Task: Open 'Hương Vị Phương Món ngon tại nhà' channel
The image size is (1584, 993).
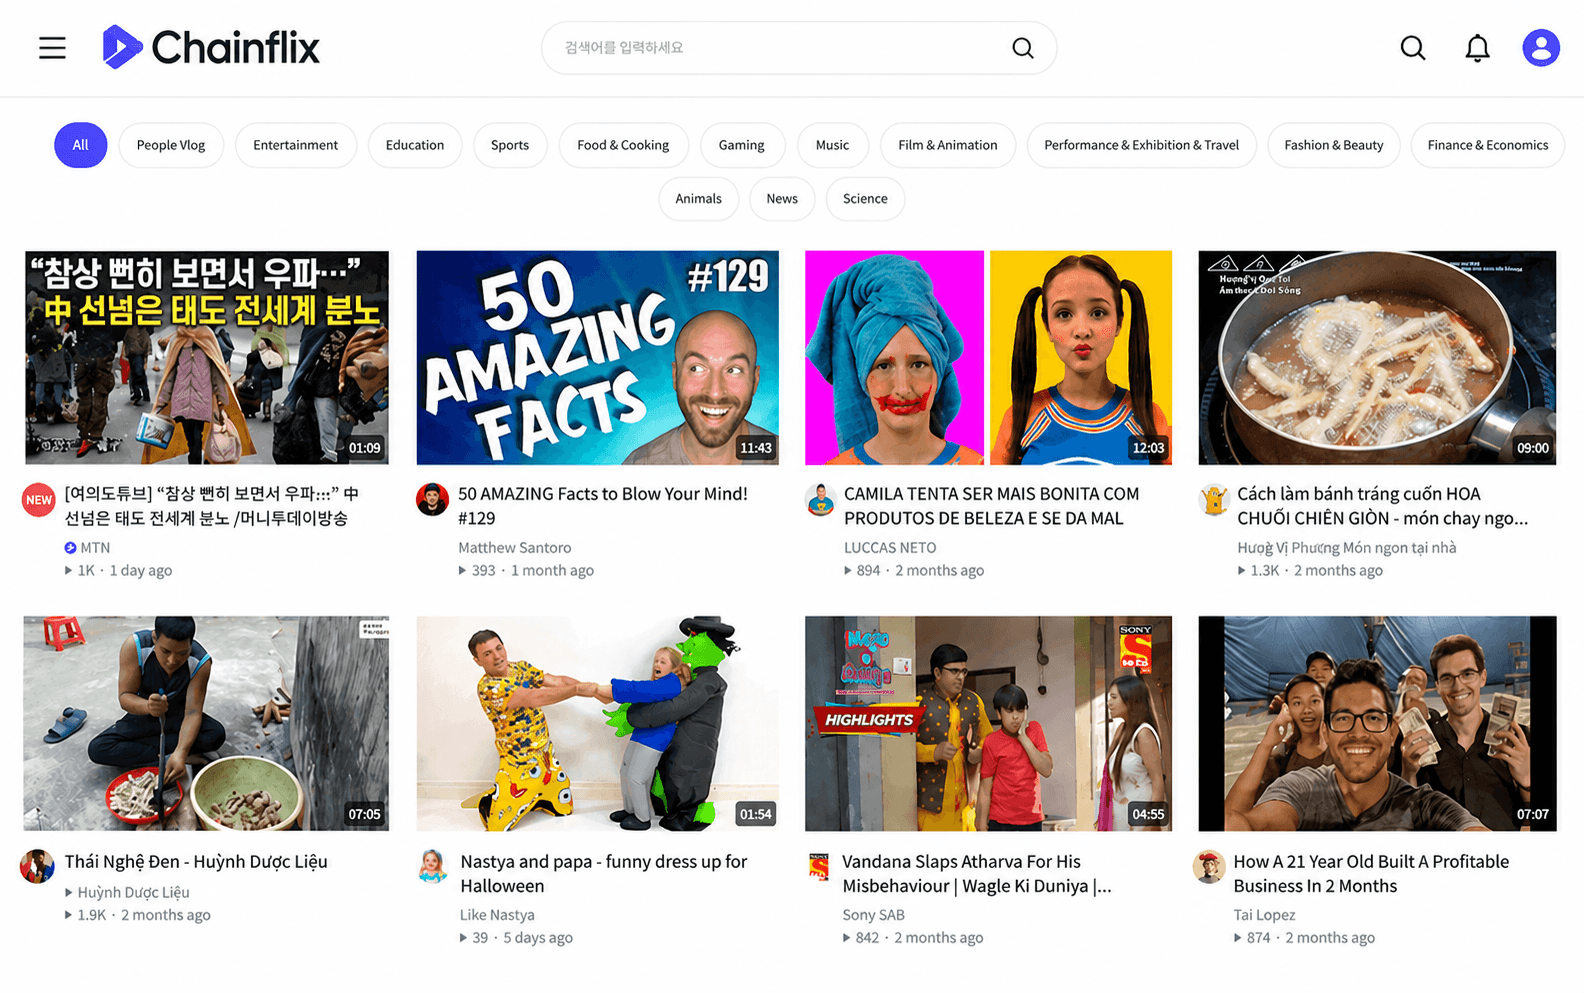Action: (x=1346, y=548)
